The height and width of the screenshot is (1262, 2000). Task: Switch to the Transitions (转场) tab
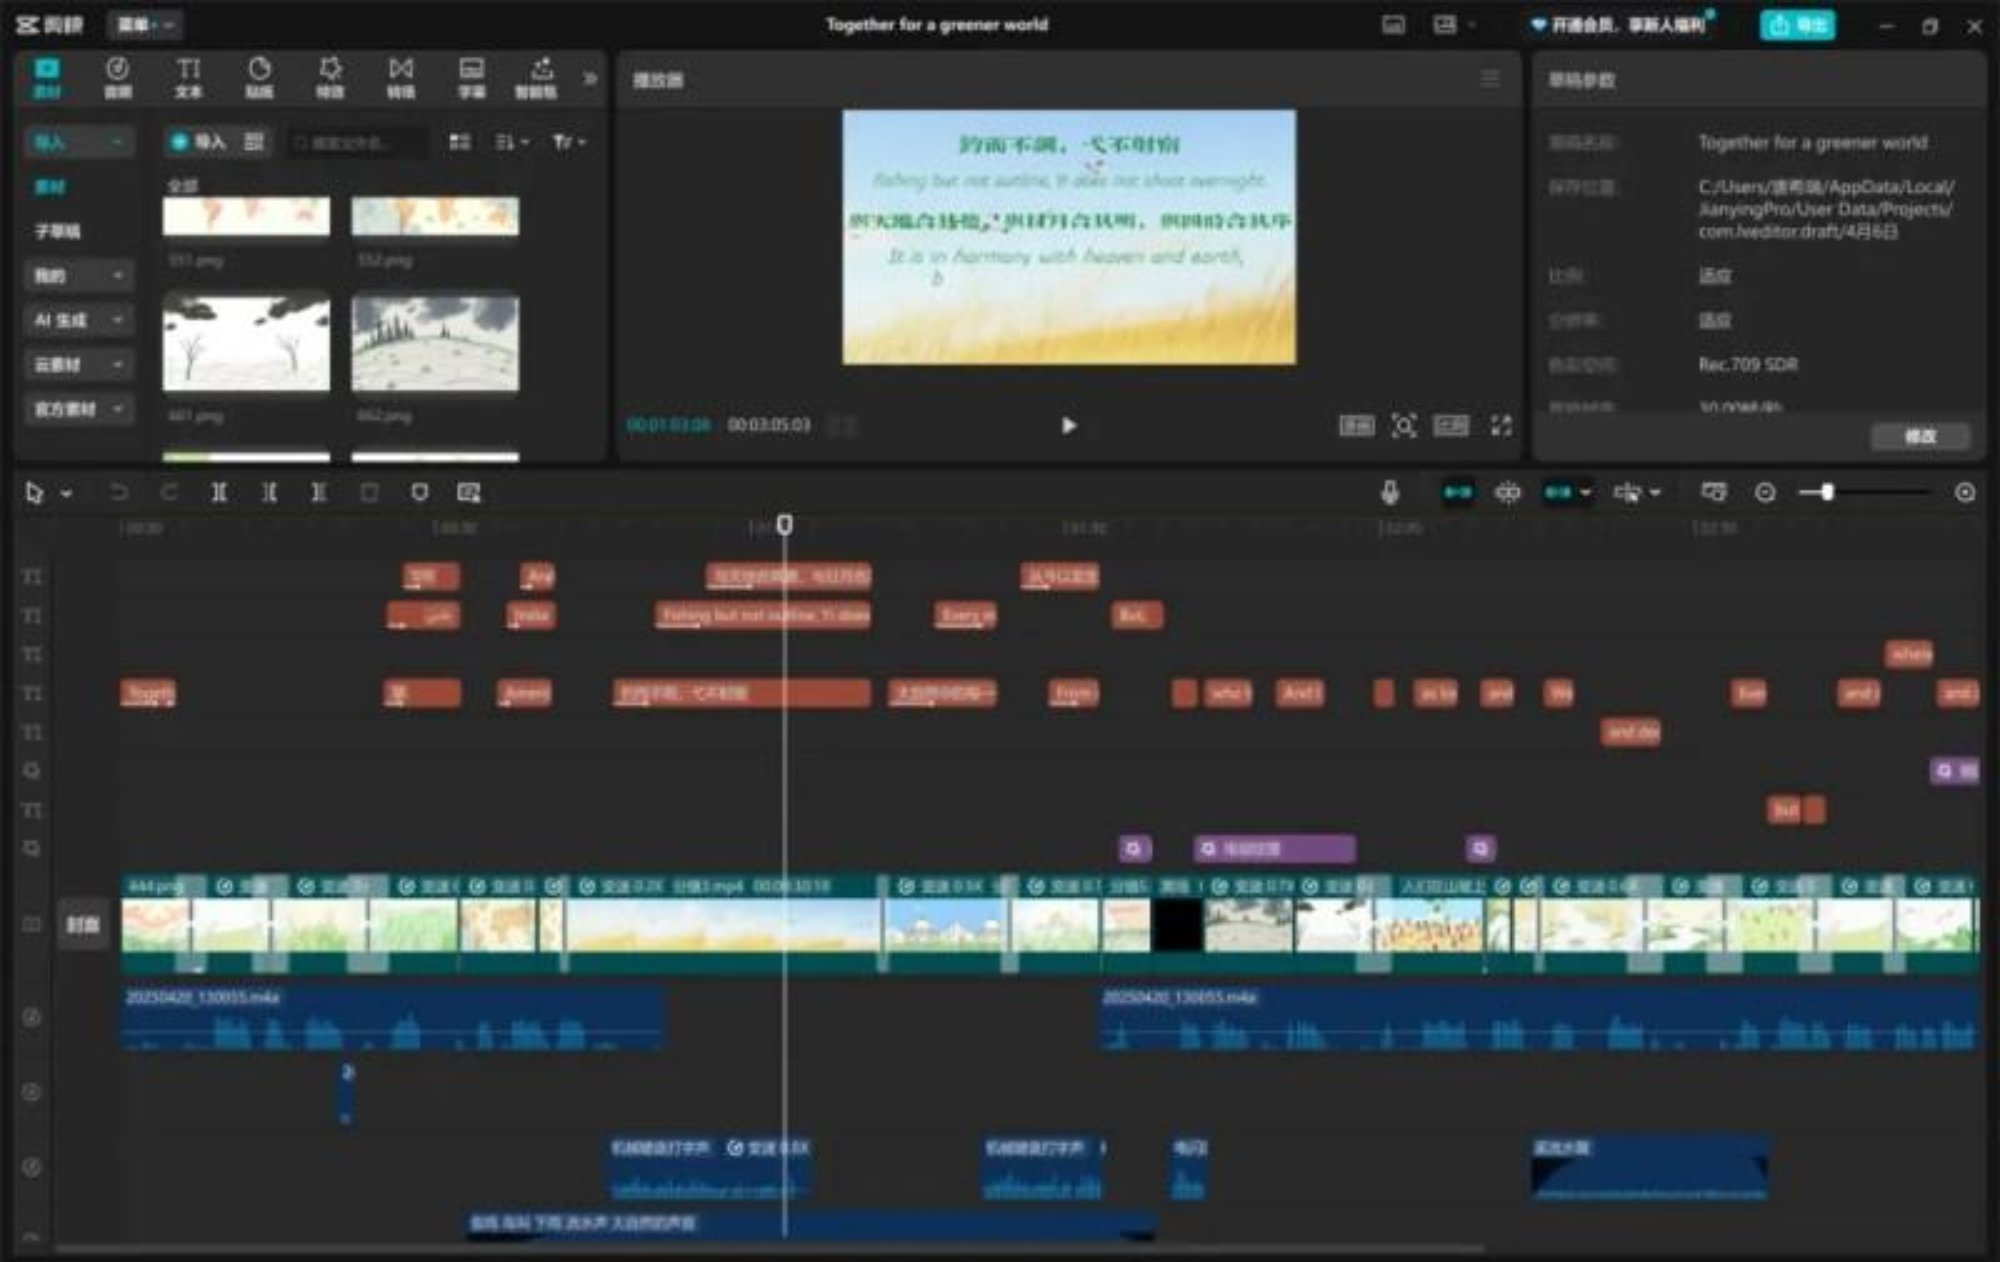[400, 77]
